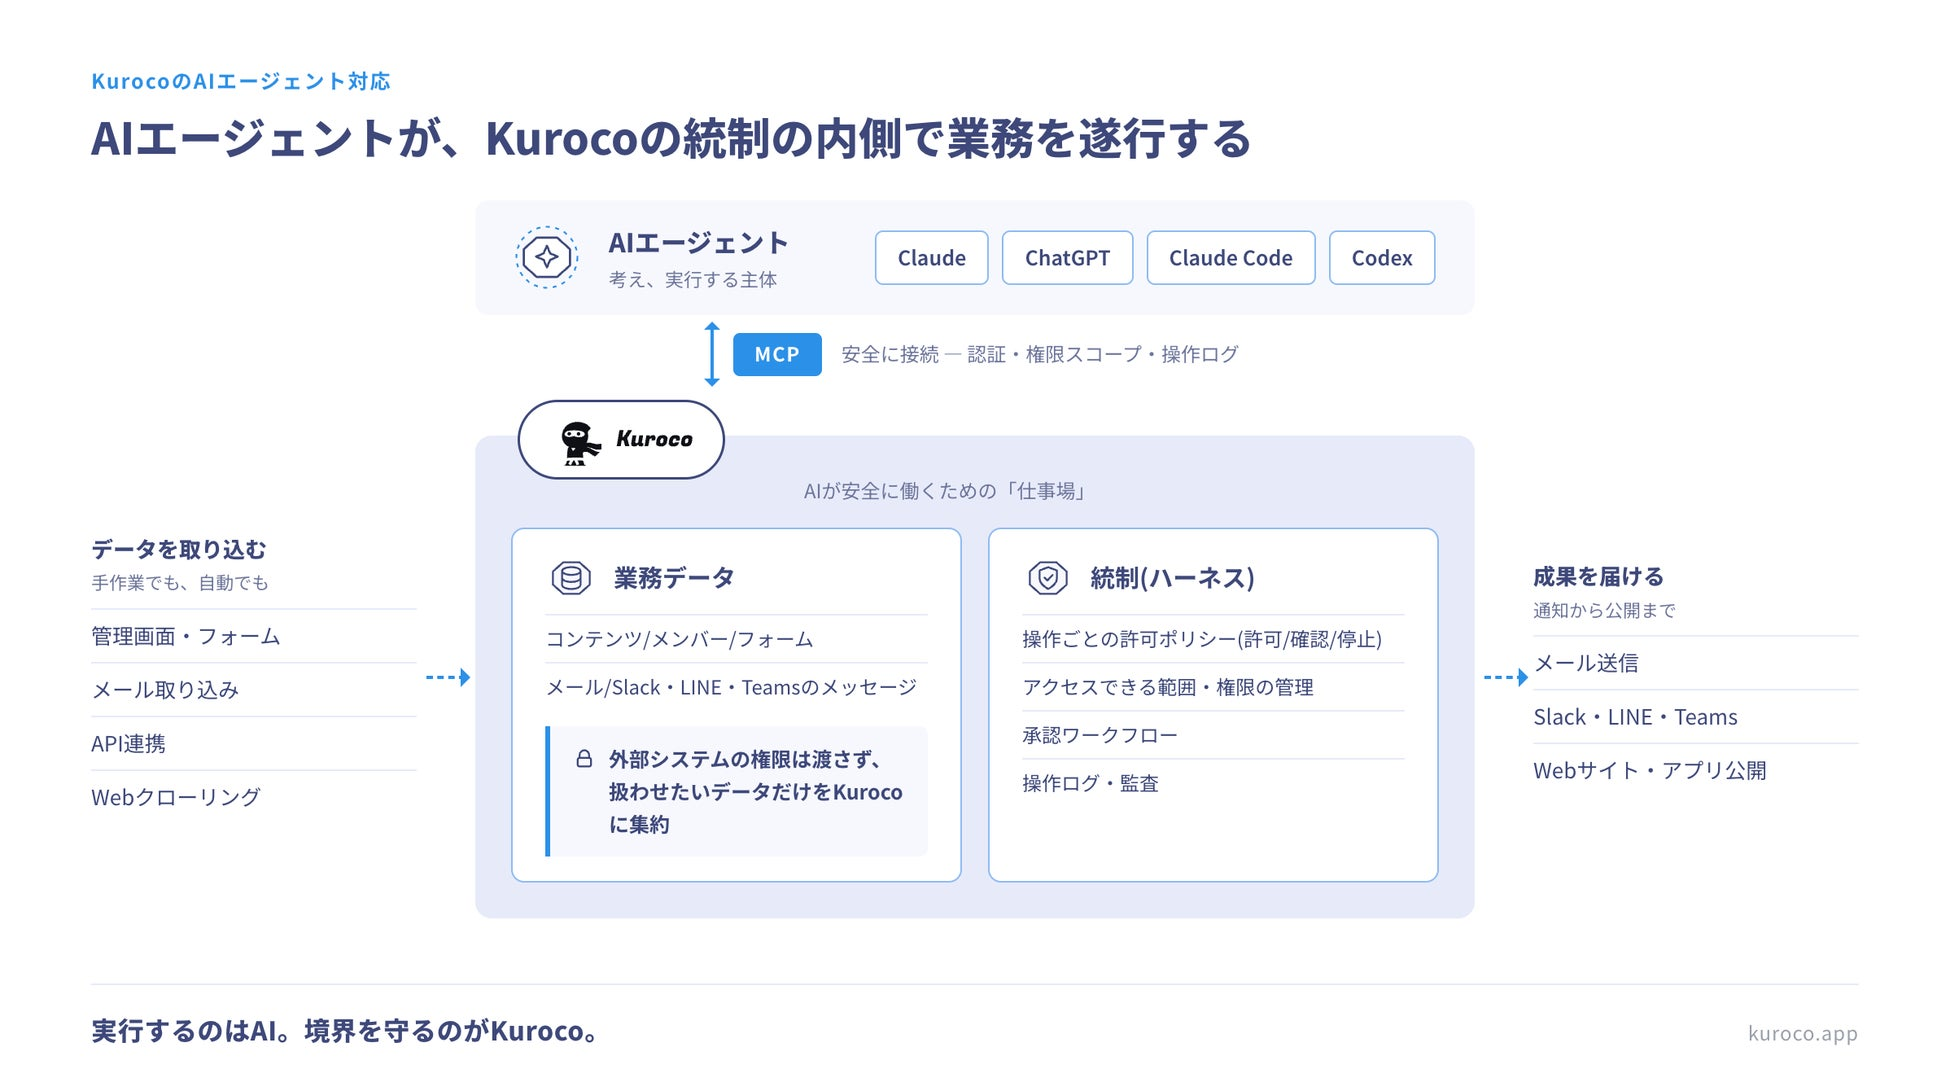Select the Claude Code button
1950x1091 pixels.
click(1231, 258)
